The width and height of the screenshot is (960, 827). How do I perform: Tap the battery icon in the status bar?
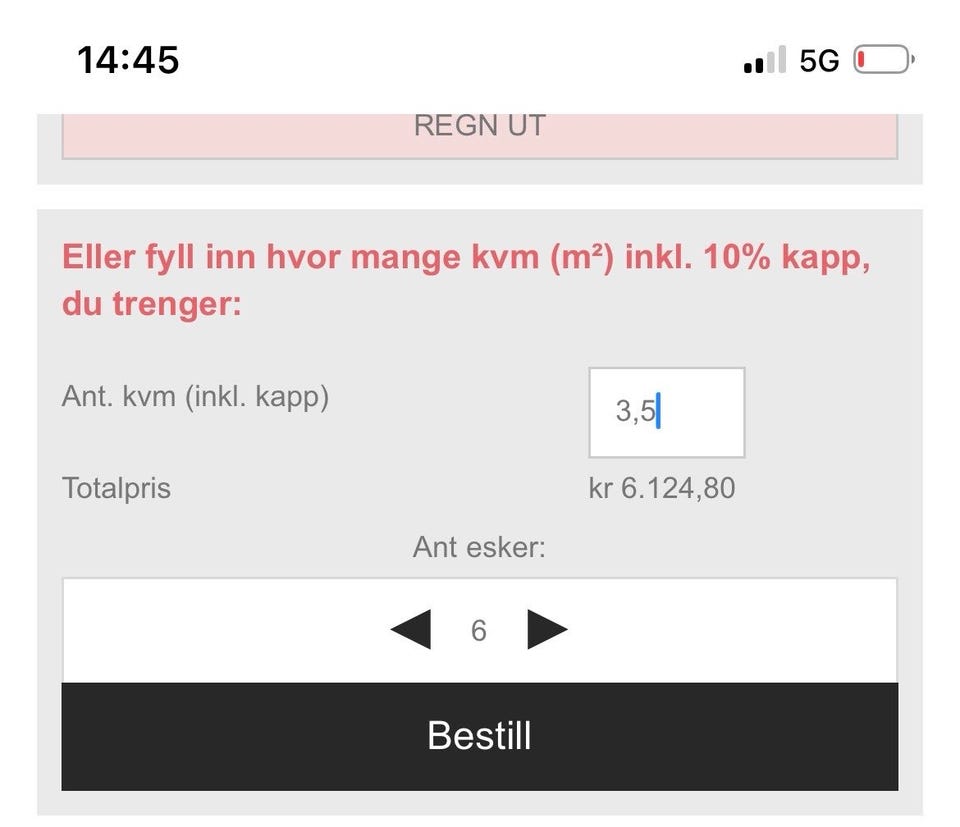pyautogui.click(x=884, y=59)
